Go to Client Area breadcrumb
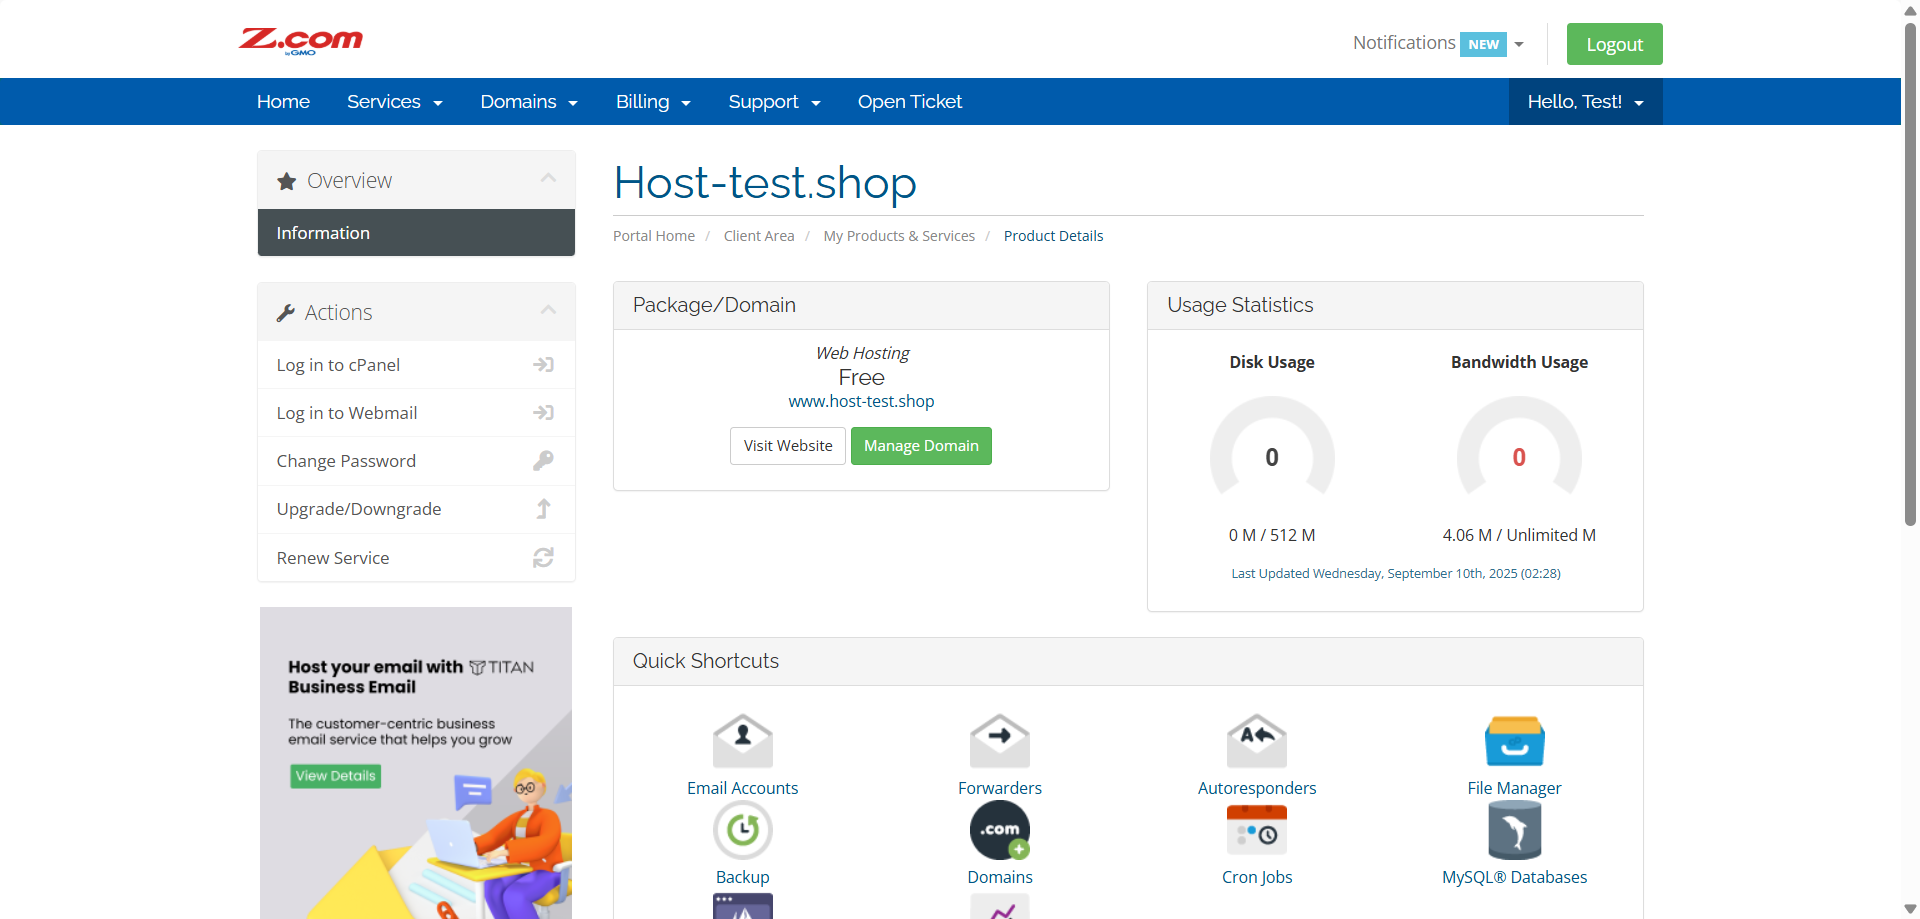 759,236
